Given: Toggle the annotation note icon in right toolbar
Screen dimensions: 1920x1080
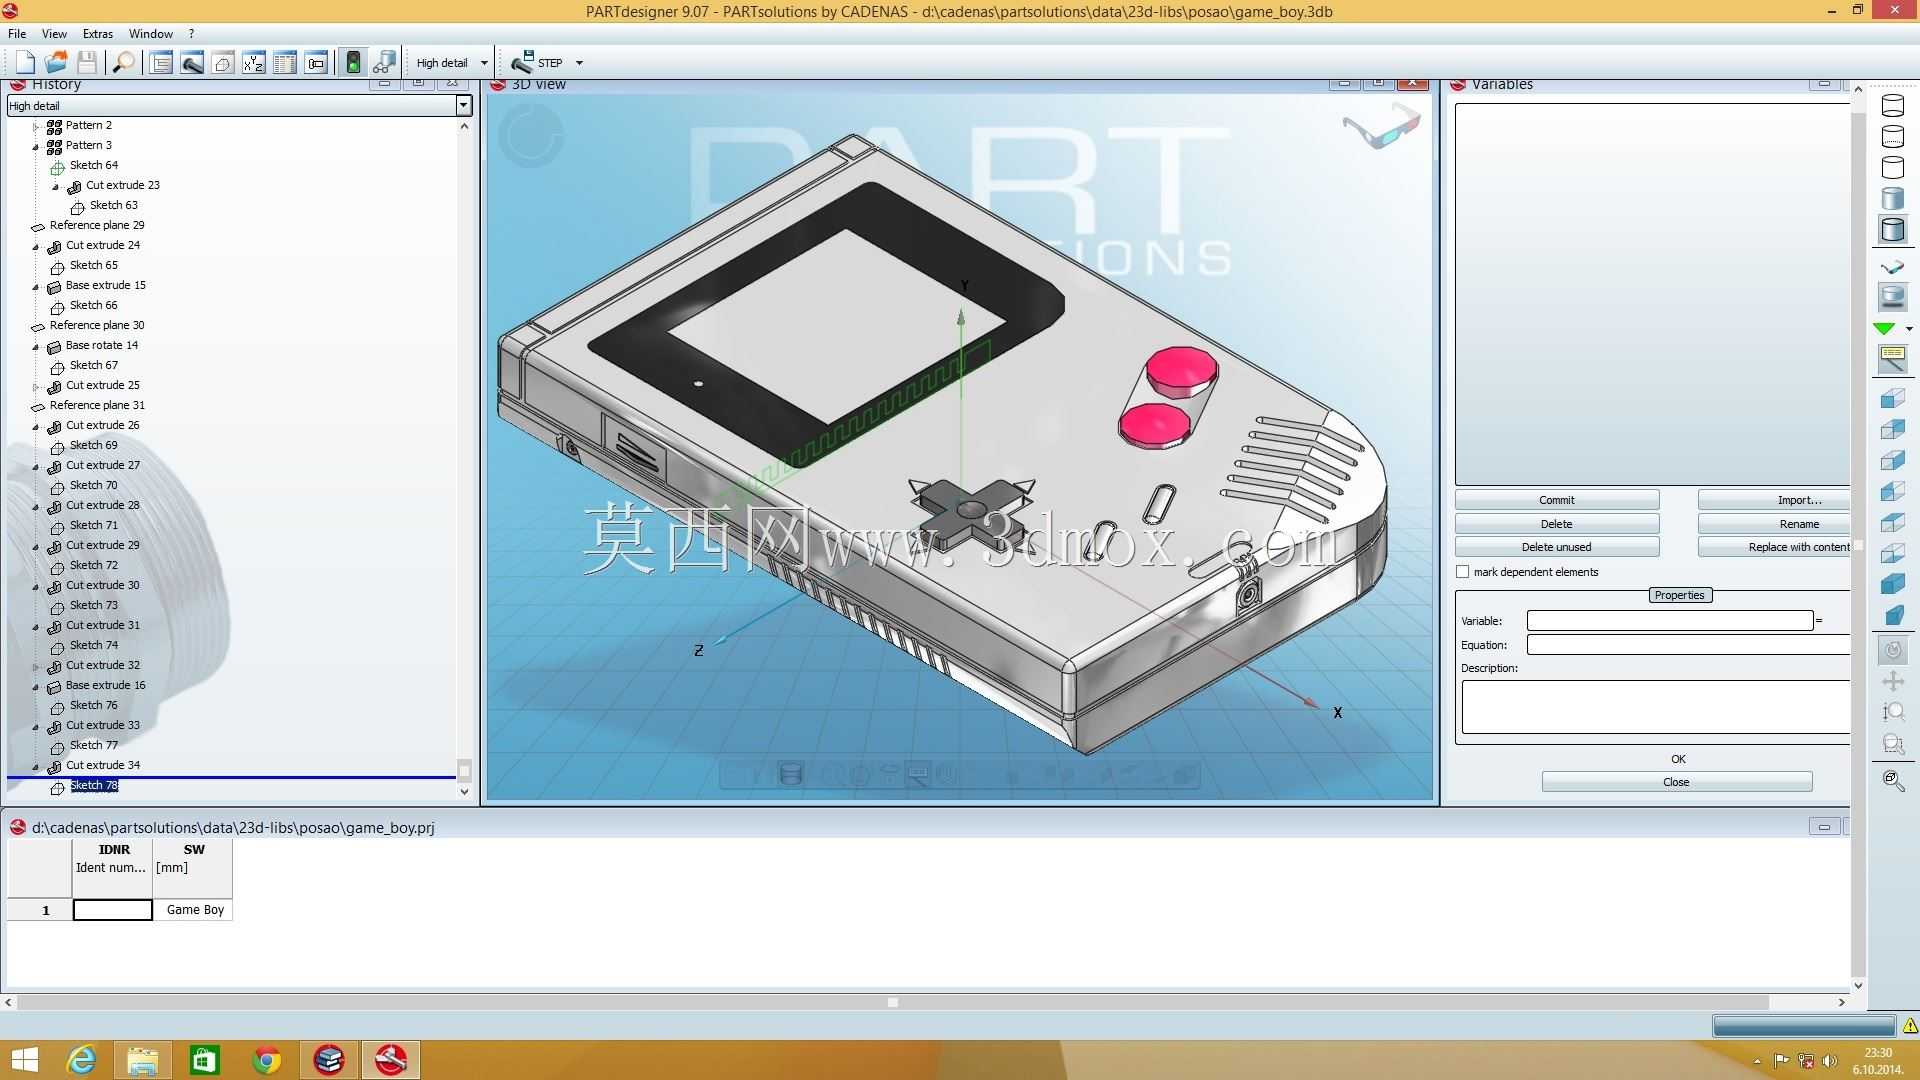Looking at the screenshot, I should (x=1893, y=359).
